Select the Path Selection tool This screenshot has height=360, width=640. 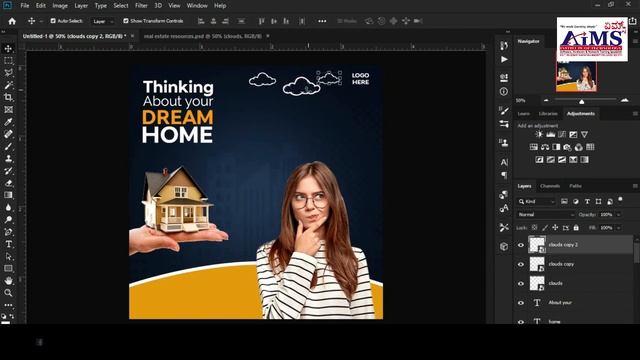click(x=8, y=256)
